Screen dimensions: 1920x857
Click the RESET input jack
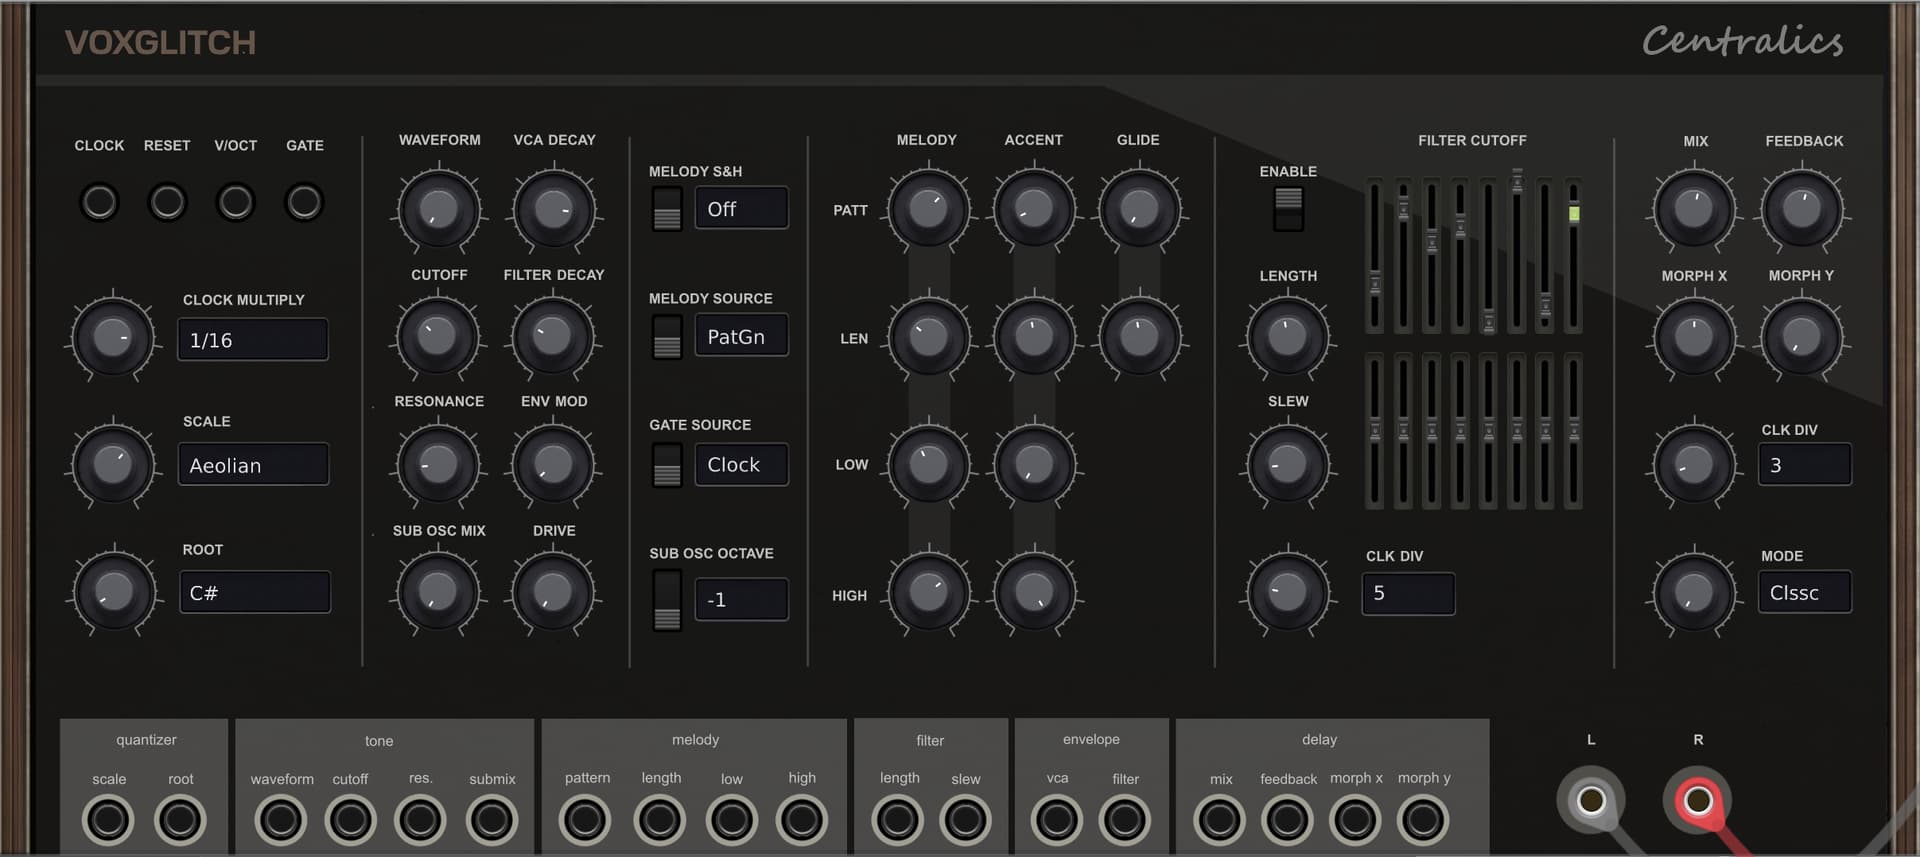[x=167, y=202]
